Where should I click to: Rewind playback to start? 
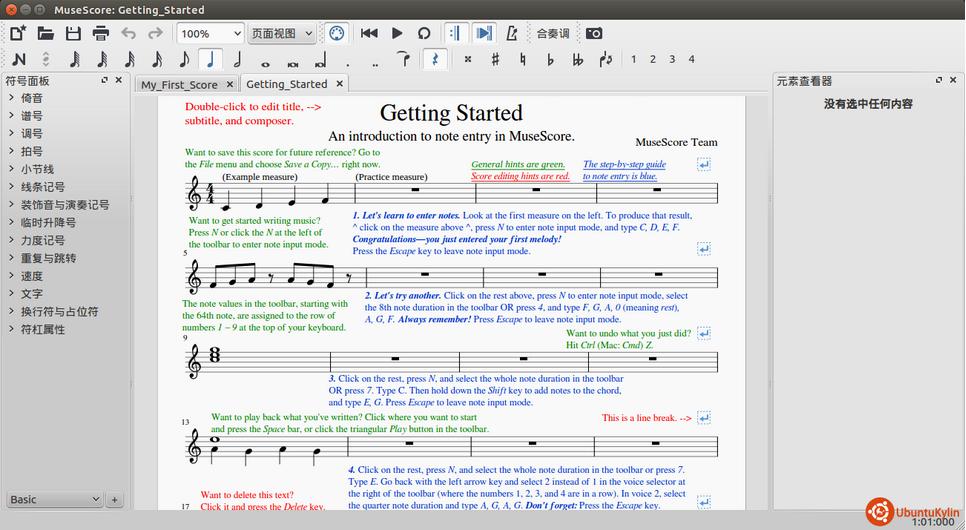tap(369, 33)
